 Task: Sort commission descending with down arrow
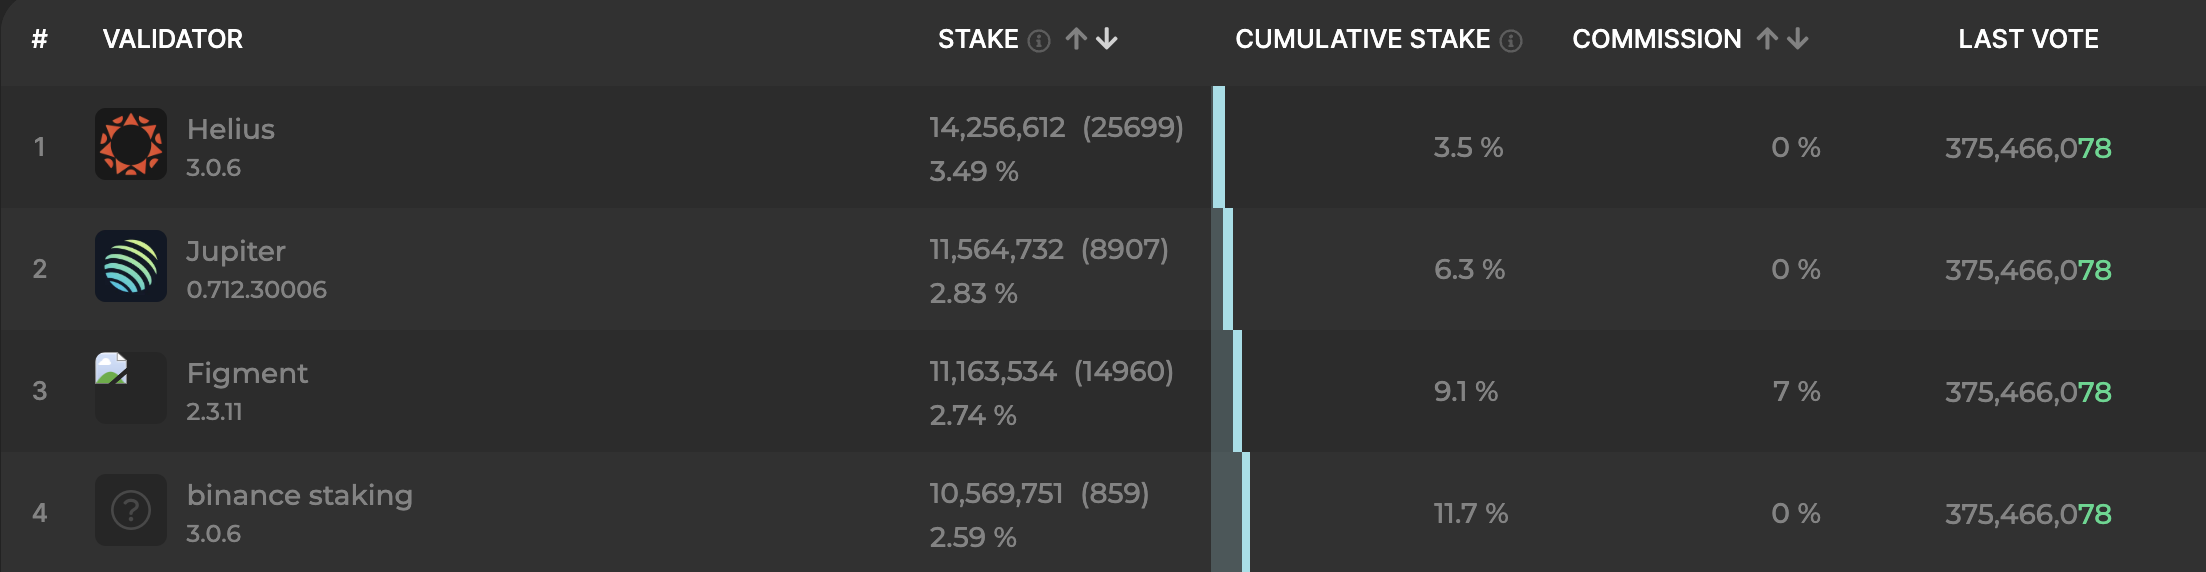click(x=1798, y=39)
